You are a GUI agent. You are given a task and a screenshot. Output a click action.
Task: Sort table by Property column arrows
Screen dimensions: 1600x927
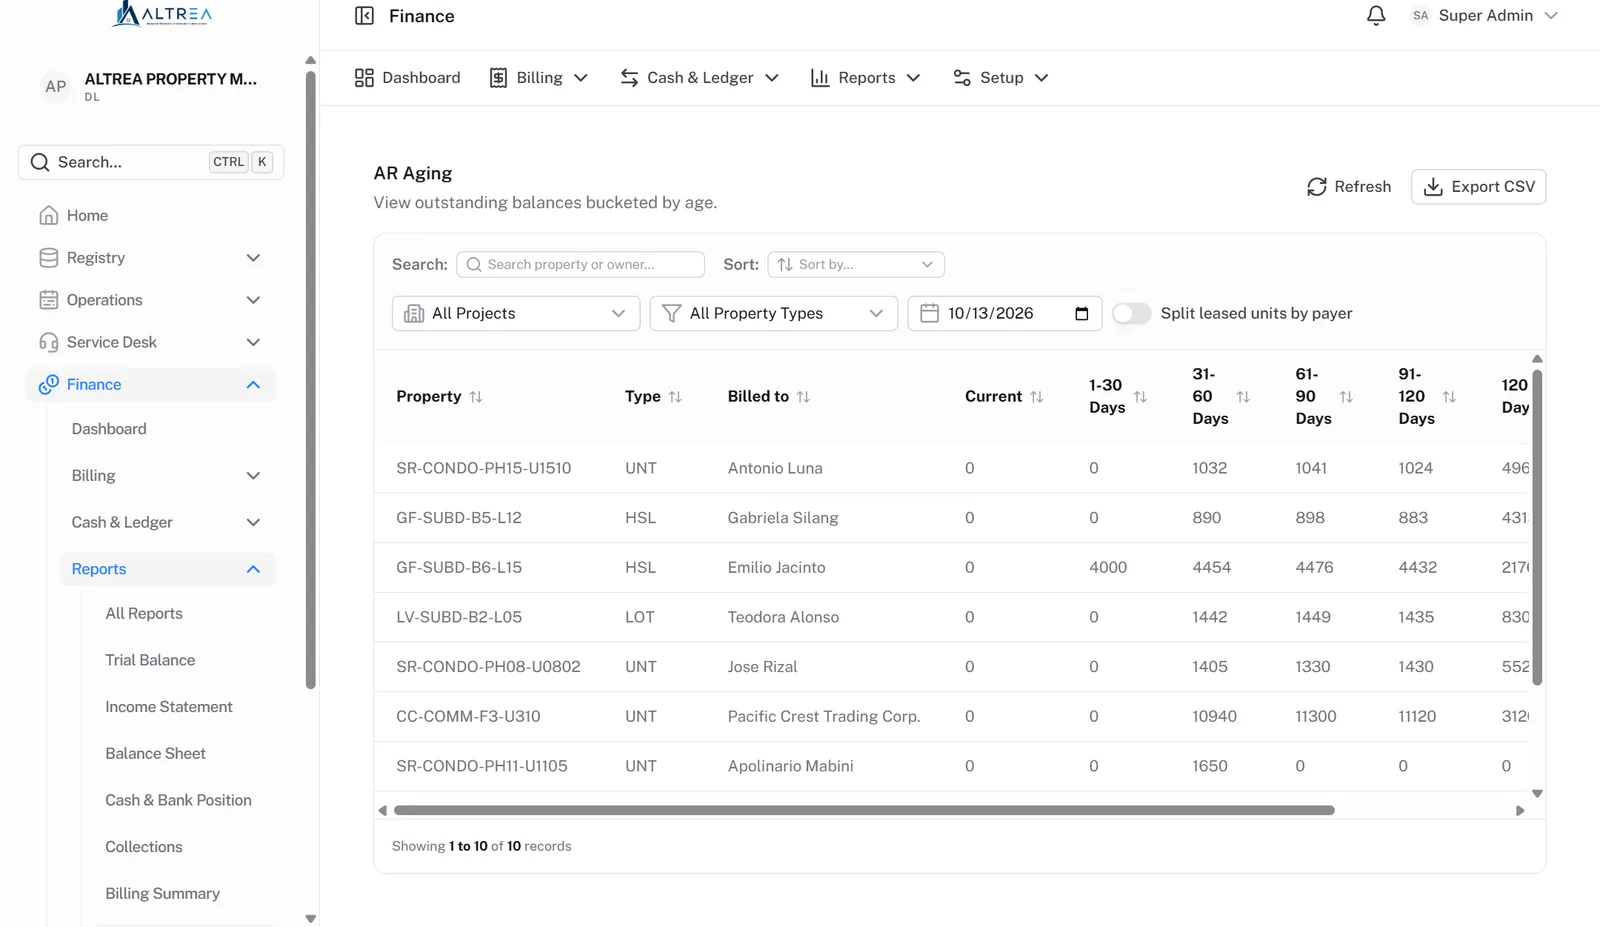[x=476, y=397]
